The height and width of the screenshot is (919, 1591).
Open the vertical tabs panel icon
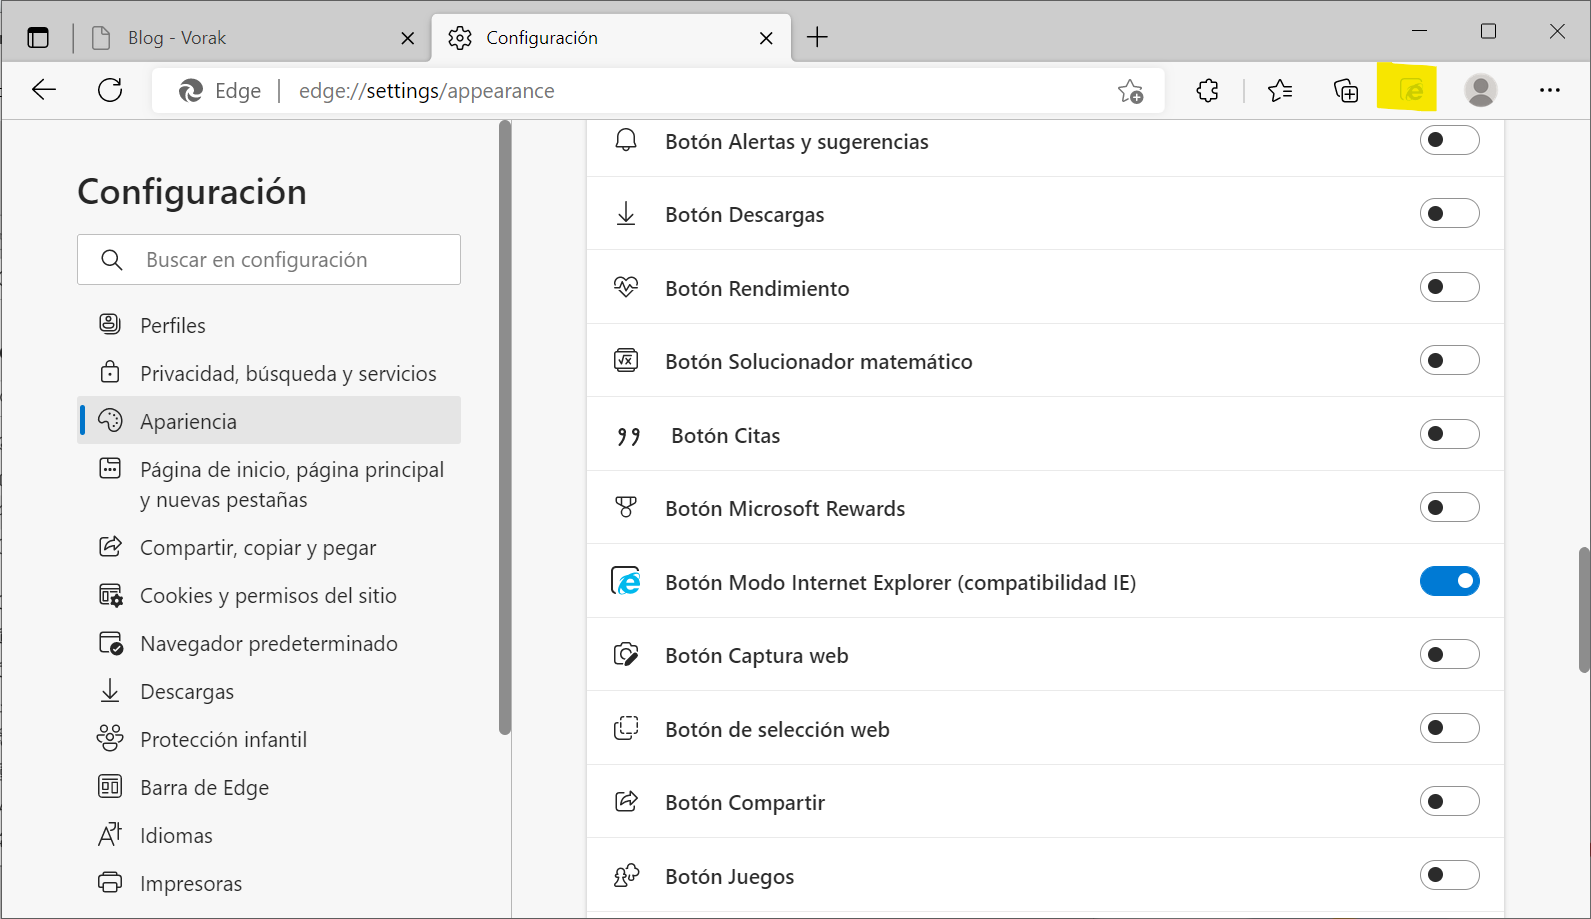(38, 38)
